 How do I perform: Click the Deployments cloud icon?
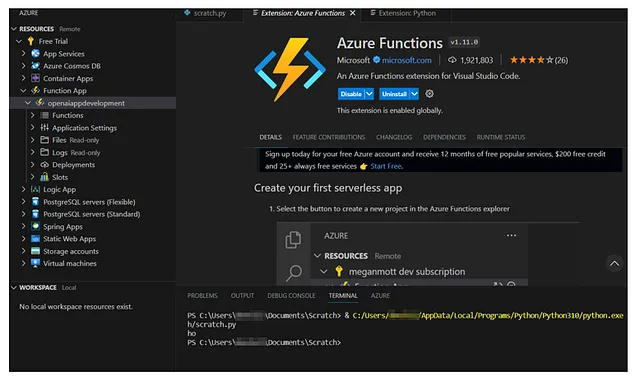coord(44,165)
